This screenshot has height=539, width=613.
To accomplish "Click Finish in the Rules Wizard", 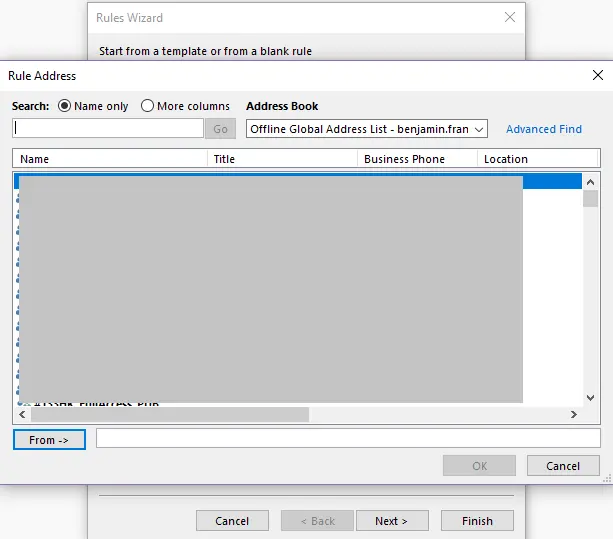I will pyautogui.click(x=477, y=521).
